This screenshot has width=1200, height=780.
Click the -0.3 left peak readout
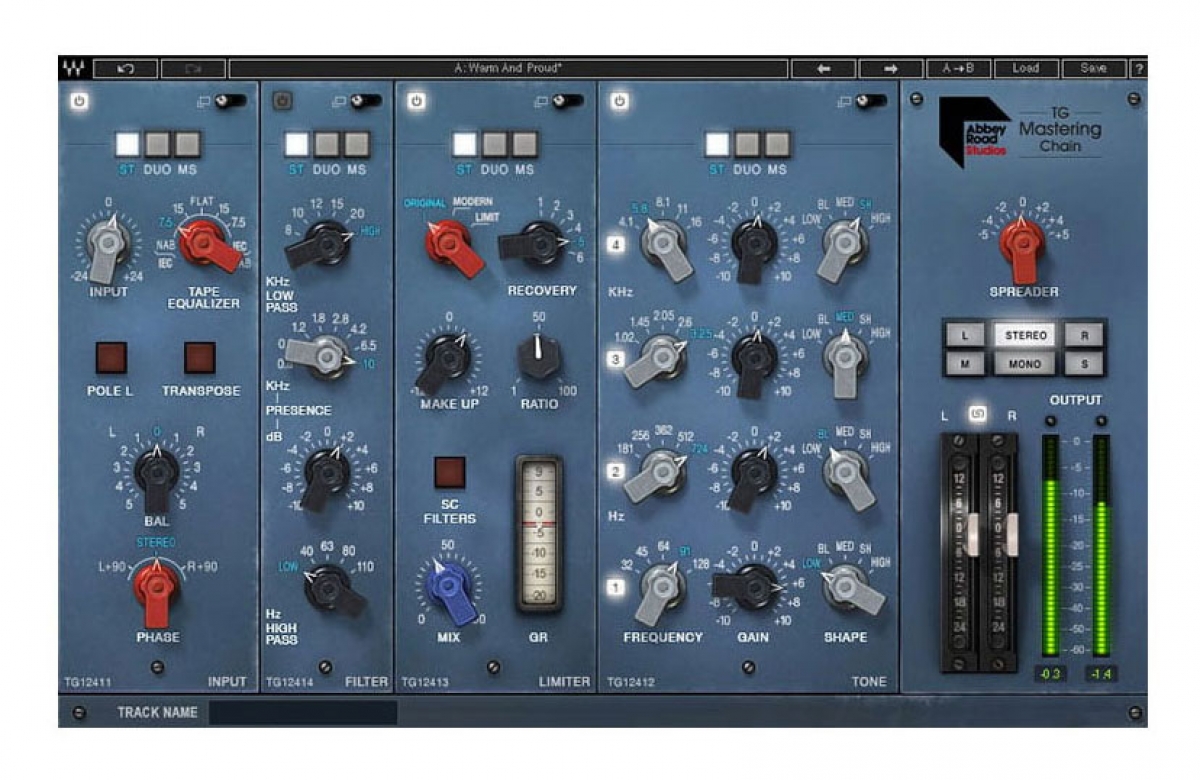(x=1051, y=674)
